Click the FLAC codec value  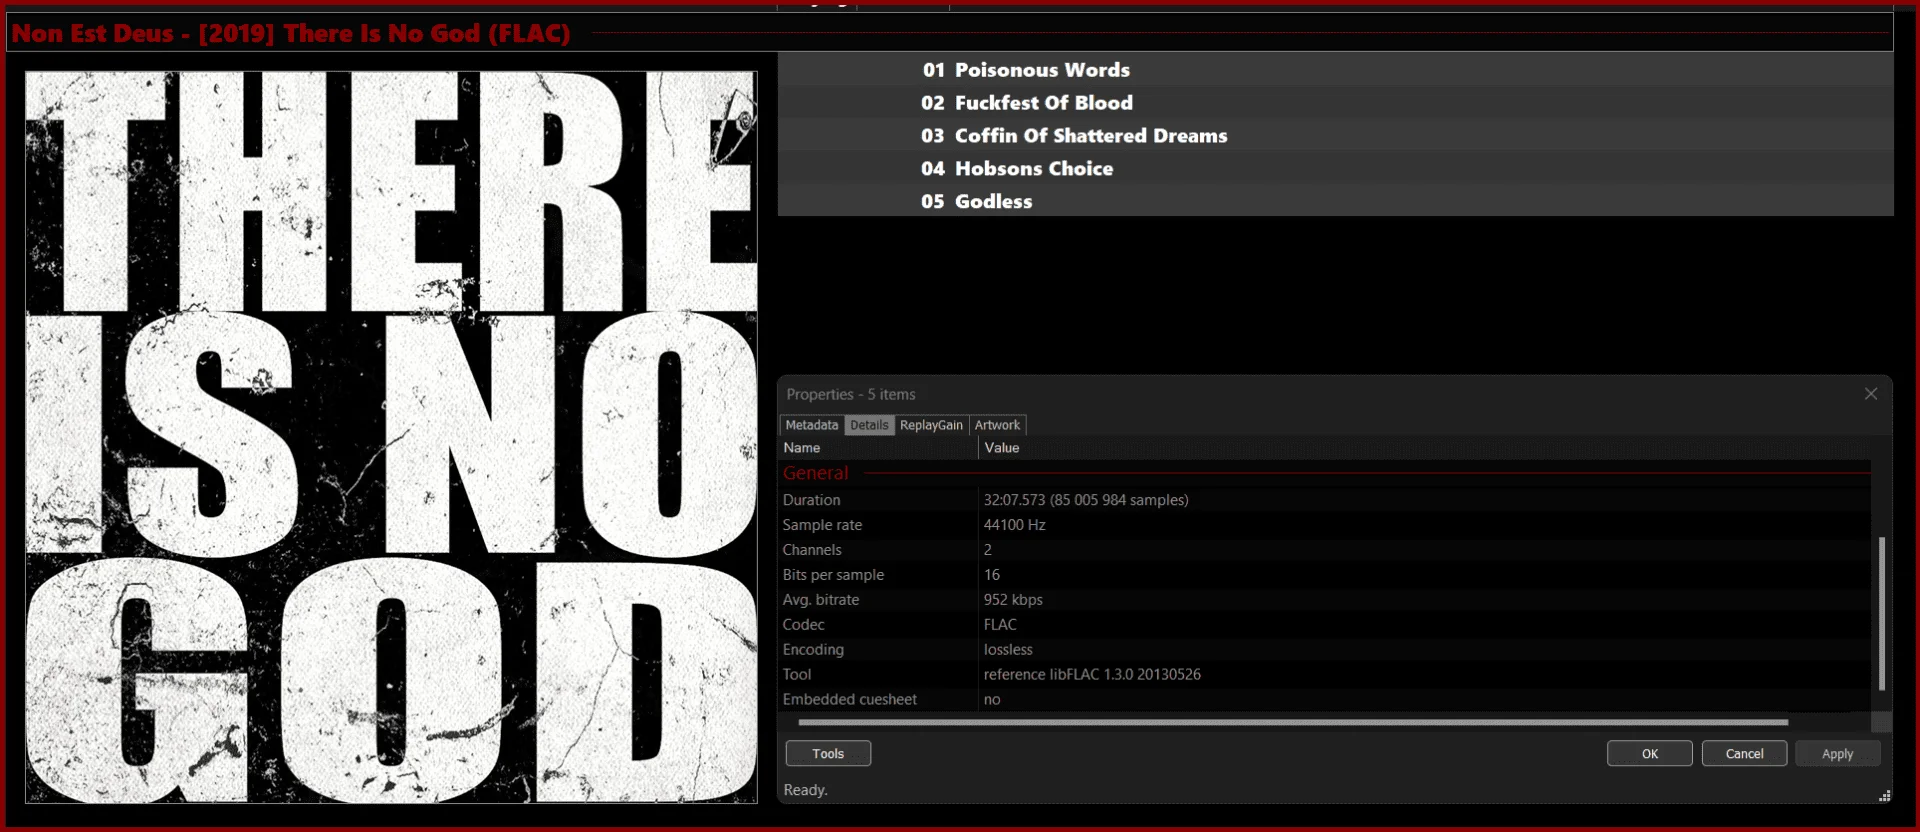1000,625
